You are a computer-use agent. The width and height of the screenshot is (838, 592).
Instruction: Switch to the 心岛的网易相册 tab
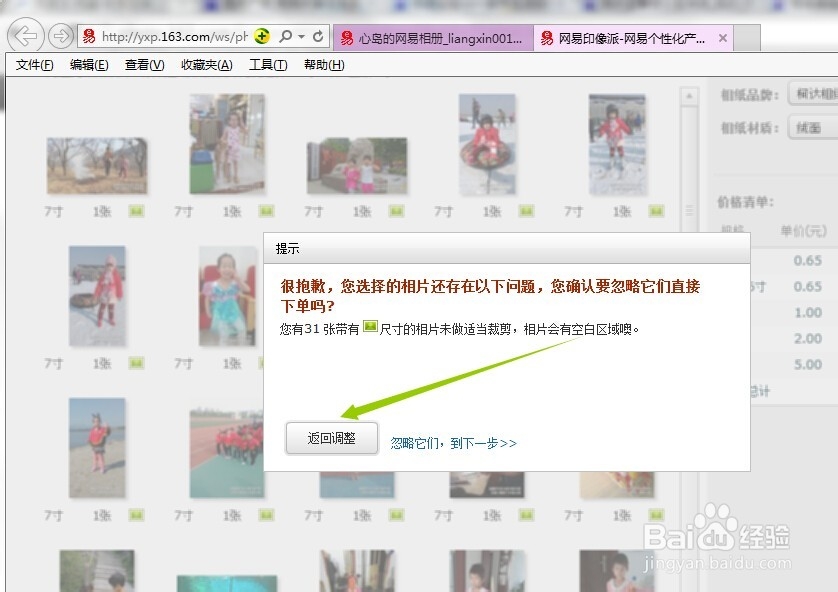[x=433, y=38]
